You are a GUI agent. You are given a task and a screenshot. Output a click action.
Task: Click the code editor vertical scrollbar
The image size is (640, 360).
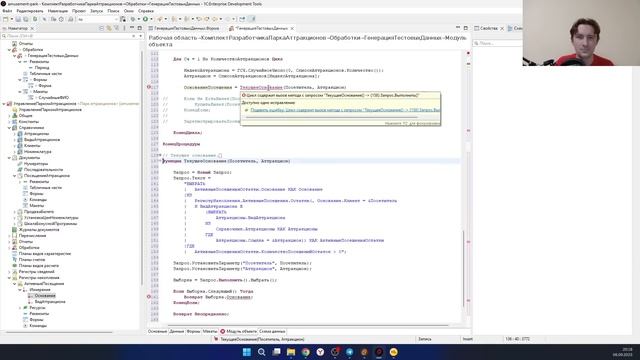point(463,268)
